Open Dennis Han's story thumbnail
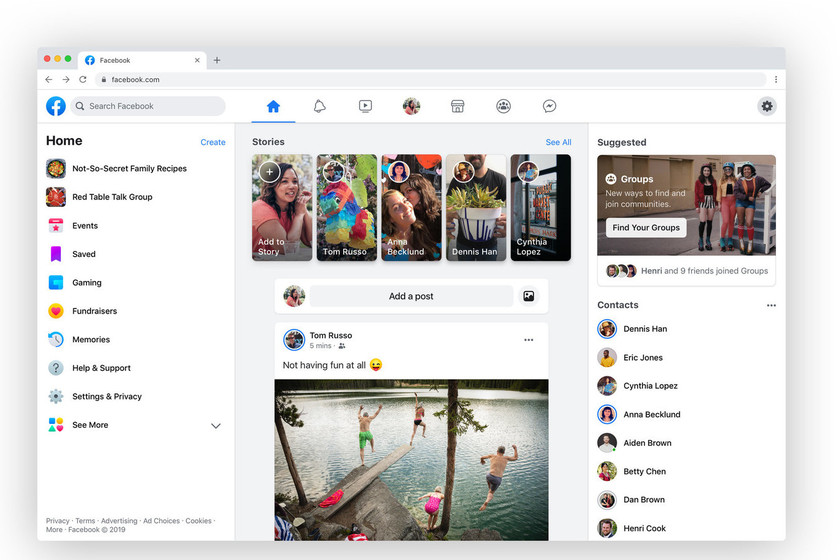This screenshot has width=840, height=560. [x=476, y=207]
